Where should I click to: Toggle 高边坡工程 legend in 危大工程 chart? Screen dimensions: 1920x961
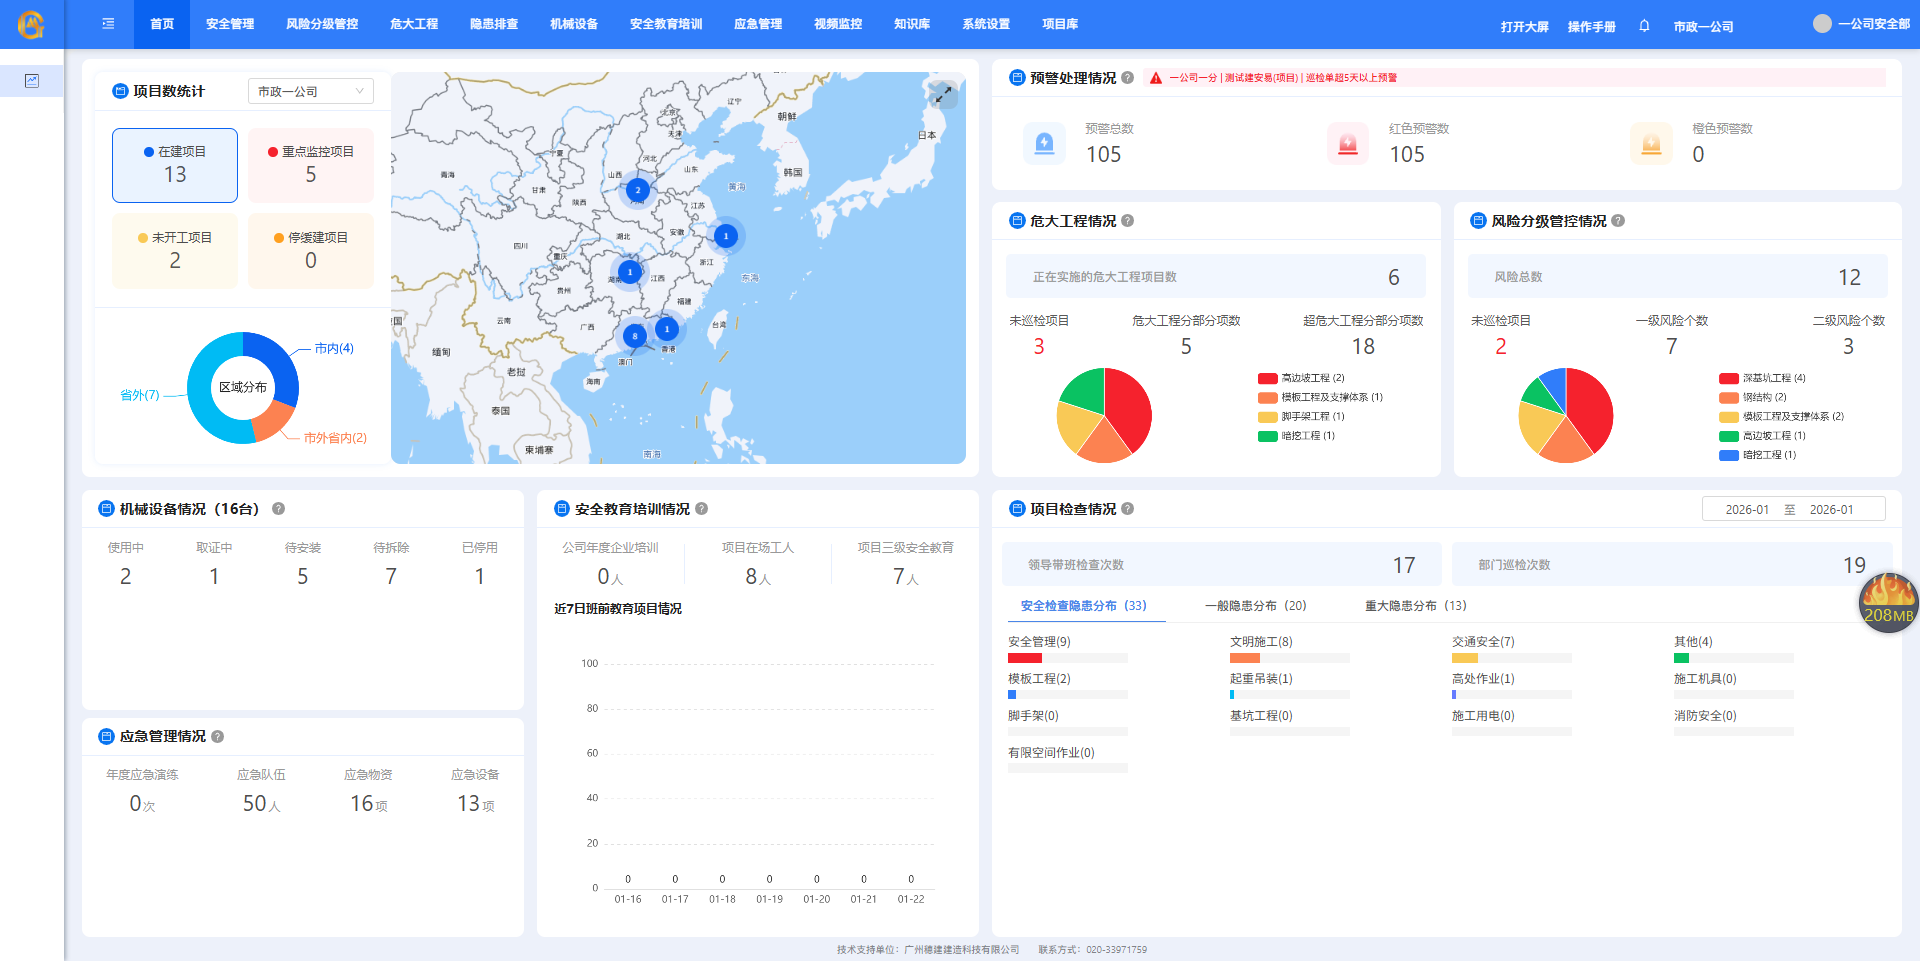(x=1301, y=378)
